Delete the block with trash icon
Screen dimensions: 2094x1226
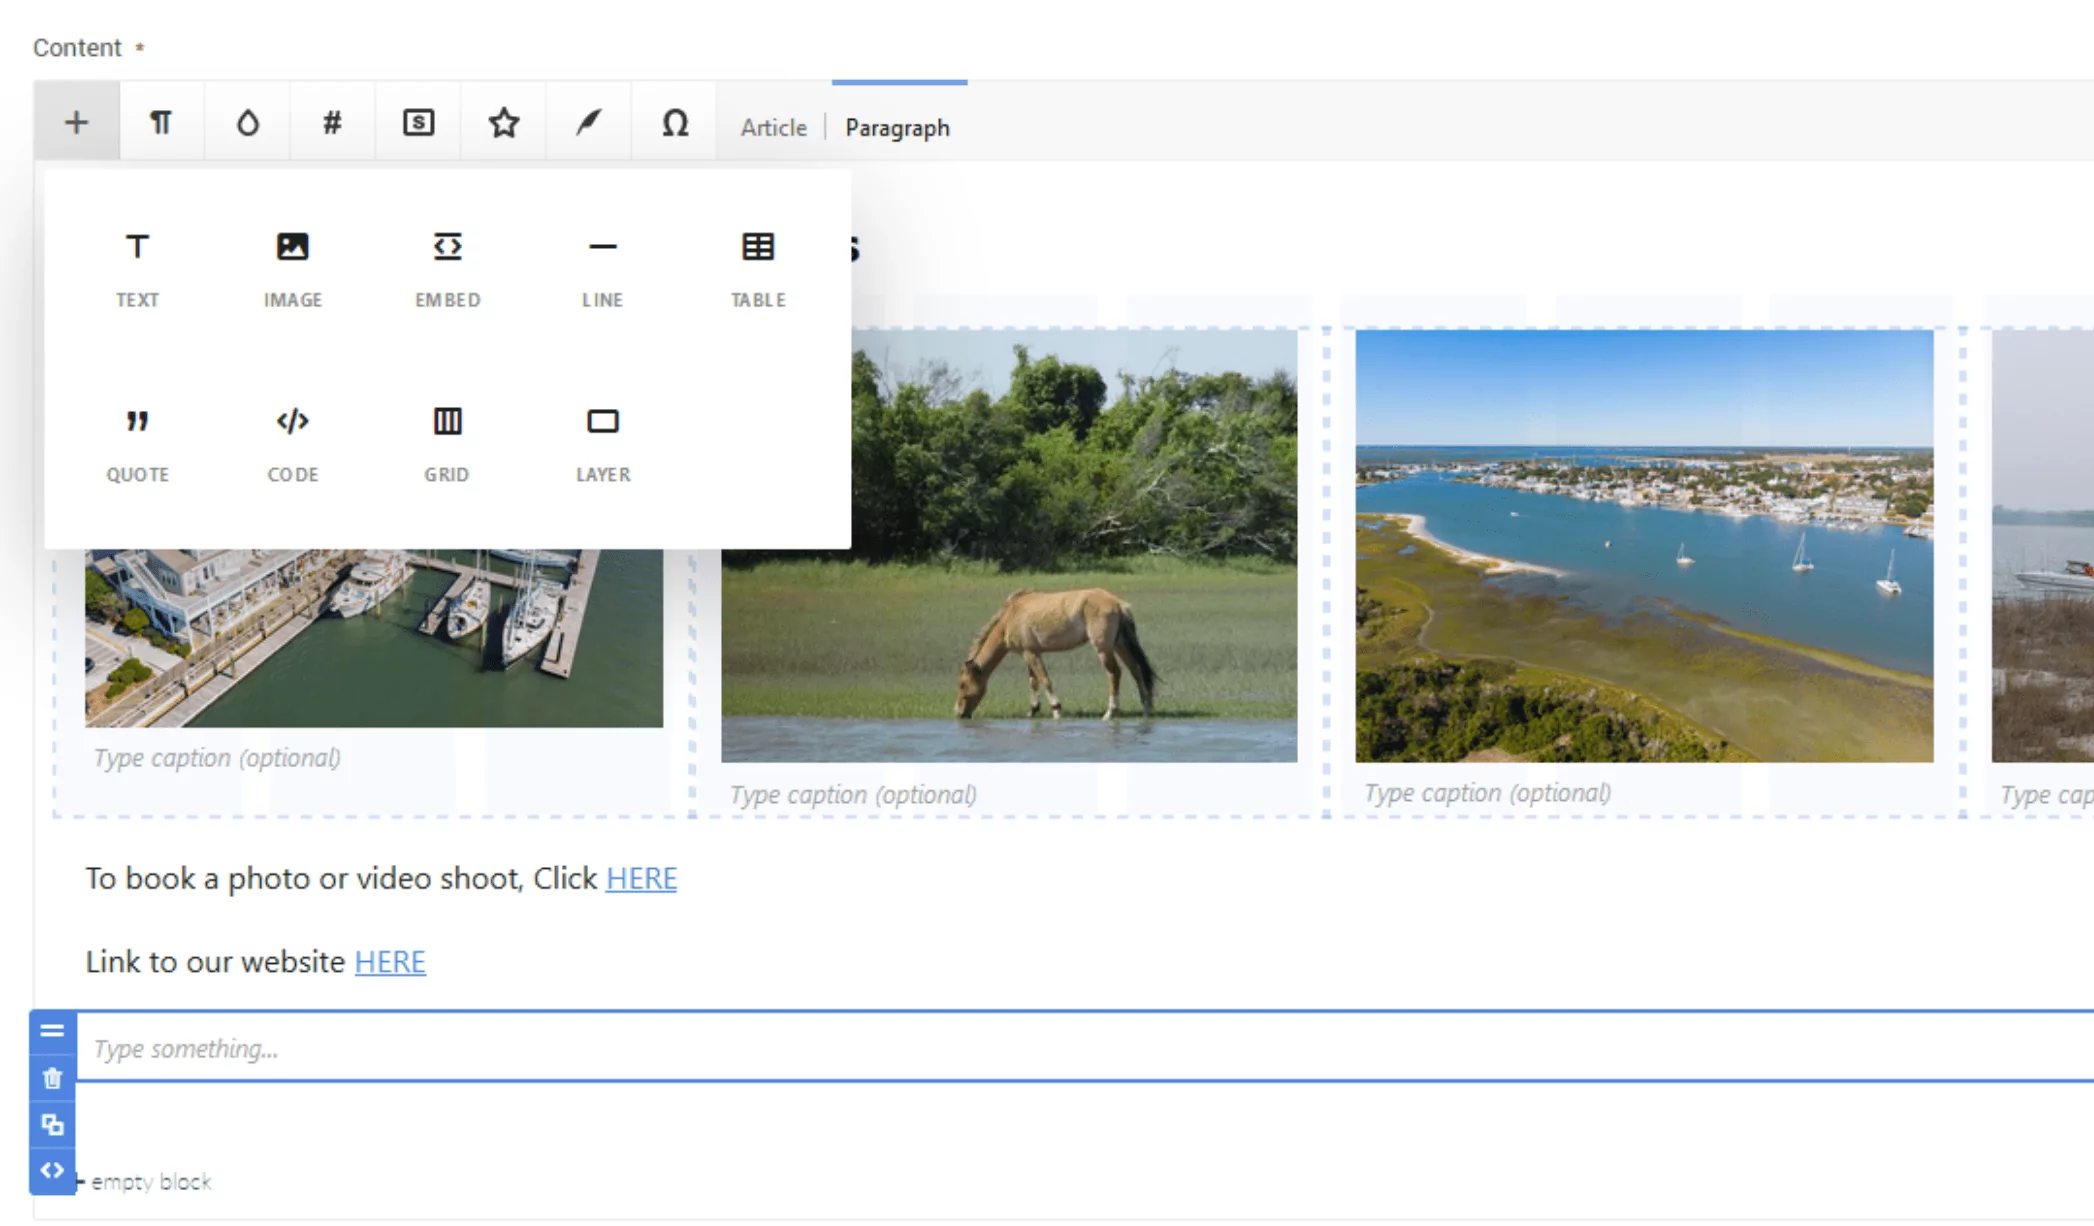[52, 1078]
